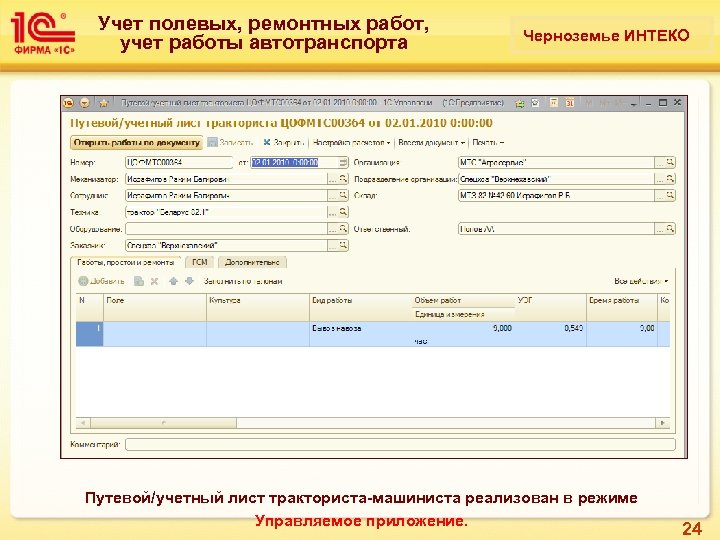Click the Записать save diskette icon
The height and width of the screenshot is (540, 720).
point(212,143)
